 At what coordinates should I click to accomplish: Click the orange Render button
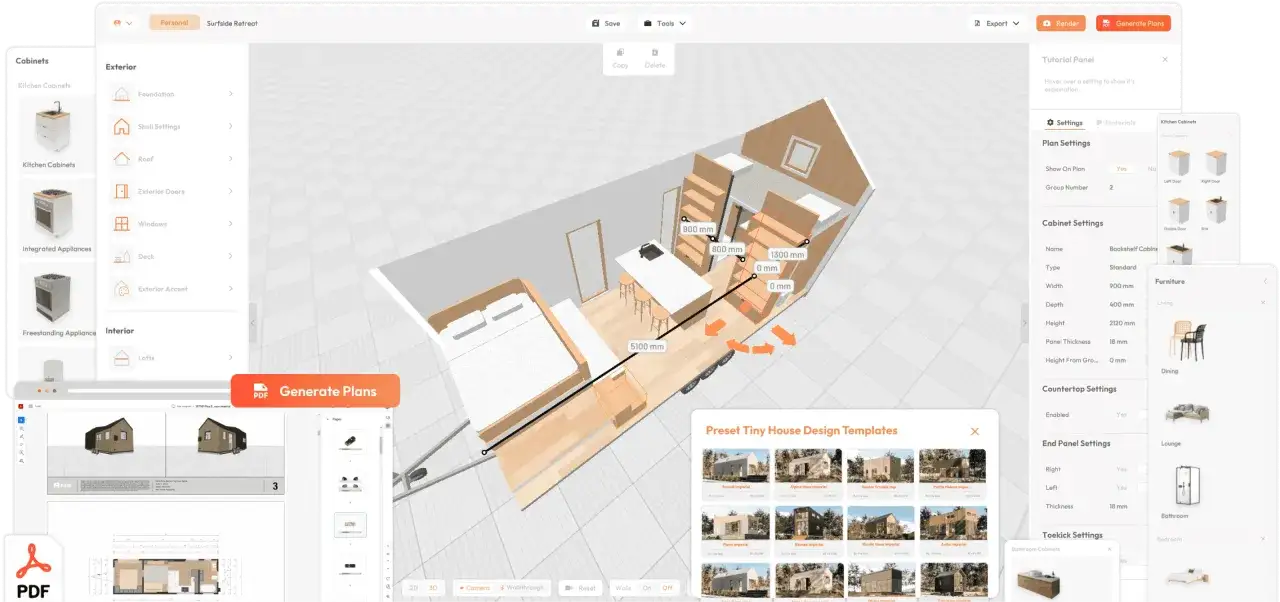pyautogui.click(x=1060, y=23)
